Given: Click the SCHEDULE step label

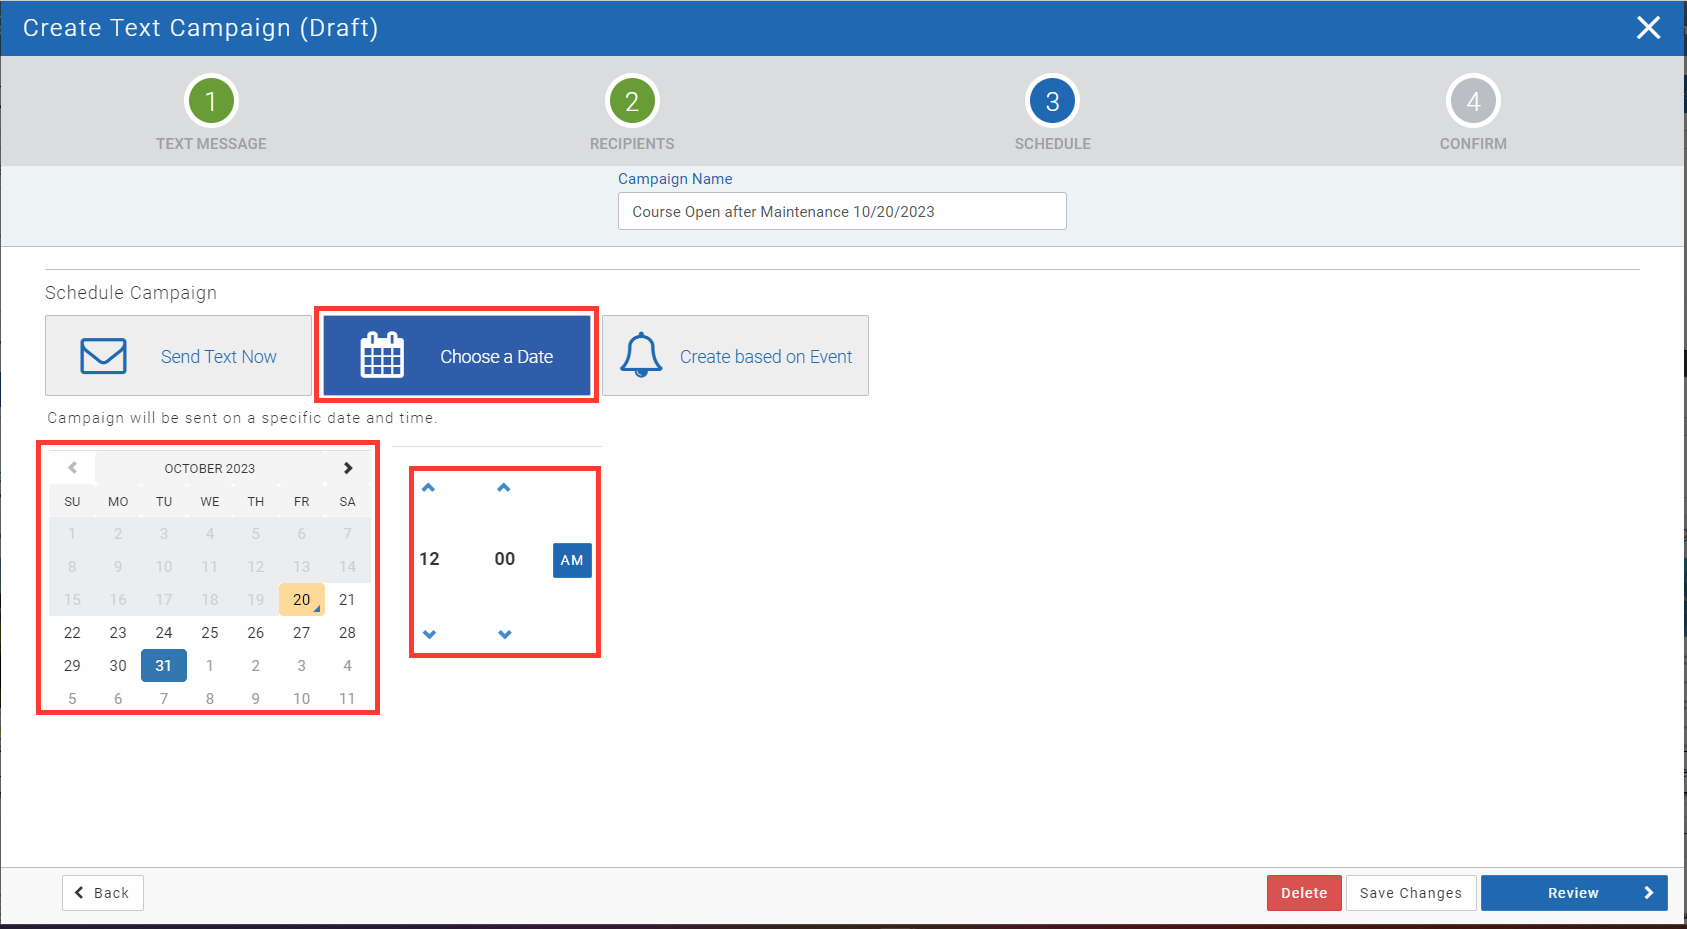Looking at the screenshot, I should tap(1052, 144).
